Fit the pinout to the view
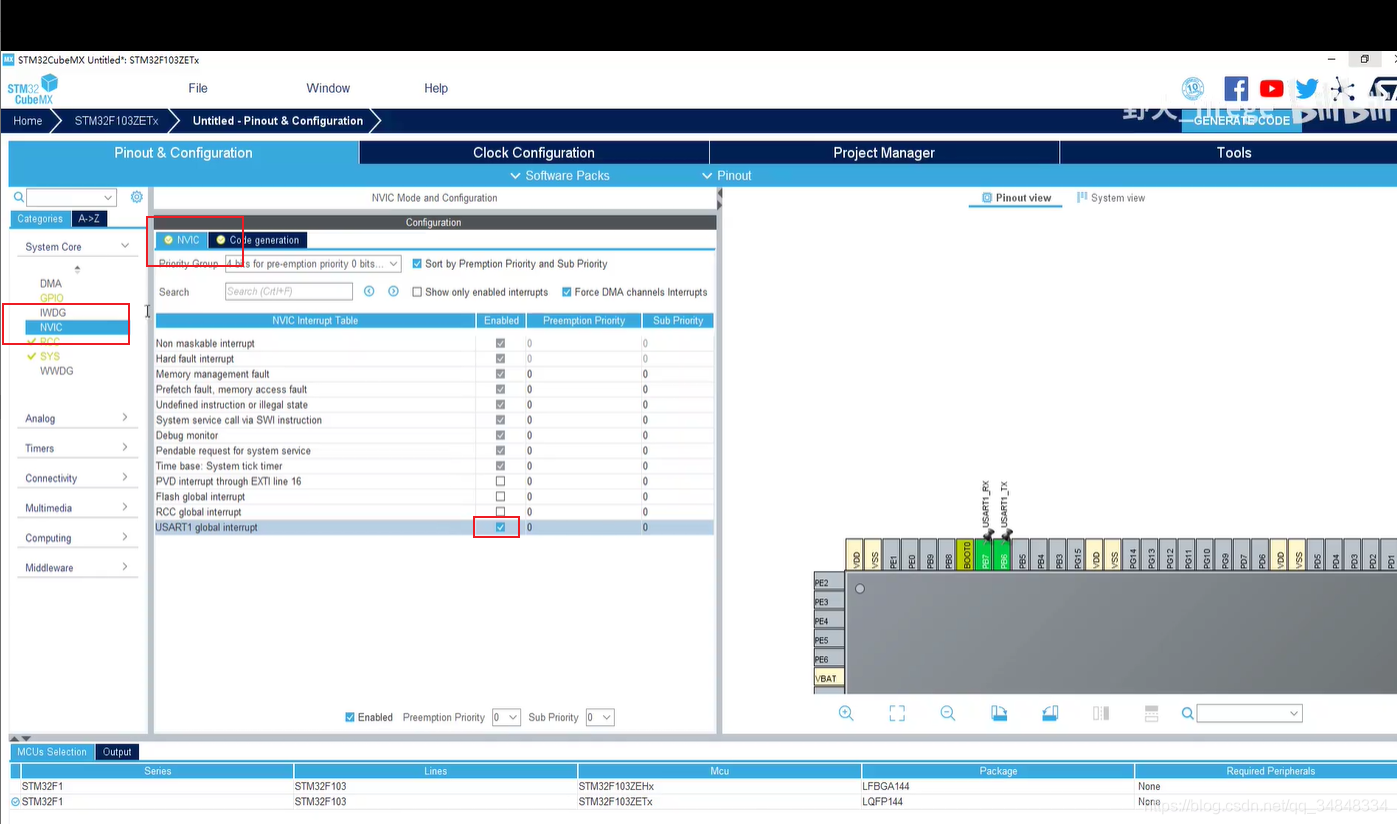The width and height of the screenshot is (1397, 824). tap(897, 713)
